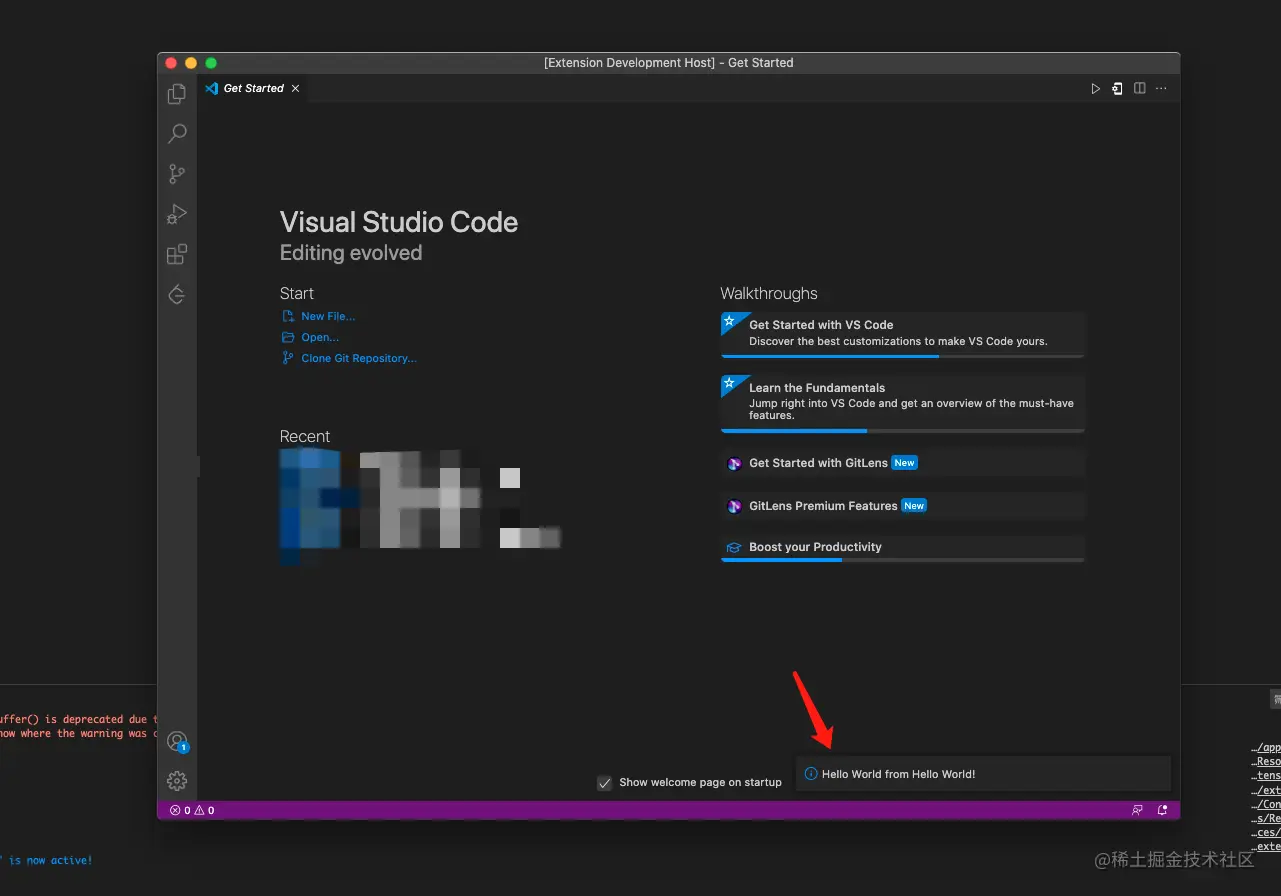Viewport: 1281px width, 896px height.
Task: Click the Run play icon in editor toolbar
Action: pos(1095,89)
